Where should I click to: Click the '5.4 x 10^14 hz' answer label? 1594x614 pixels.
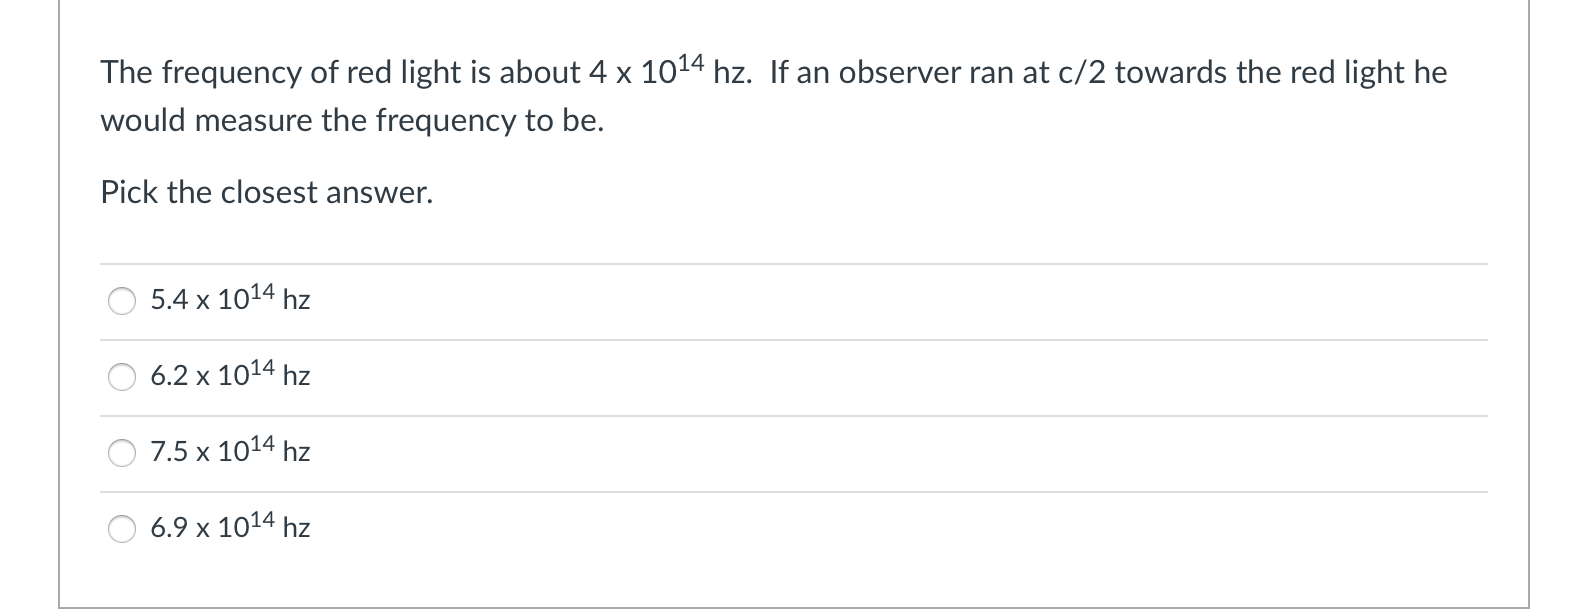230,298
